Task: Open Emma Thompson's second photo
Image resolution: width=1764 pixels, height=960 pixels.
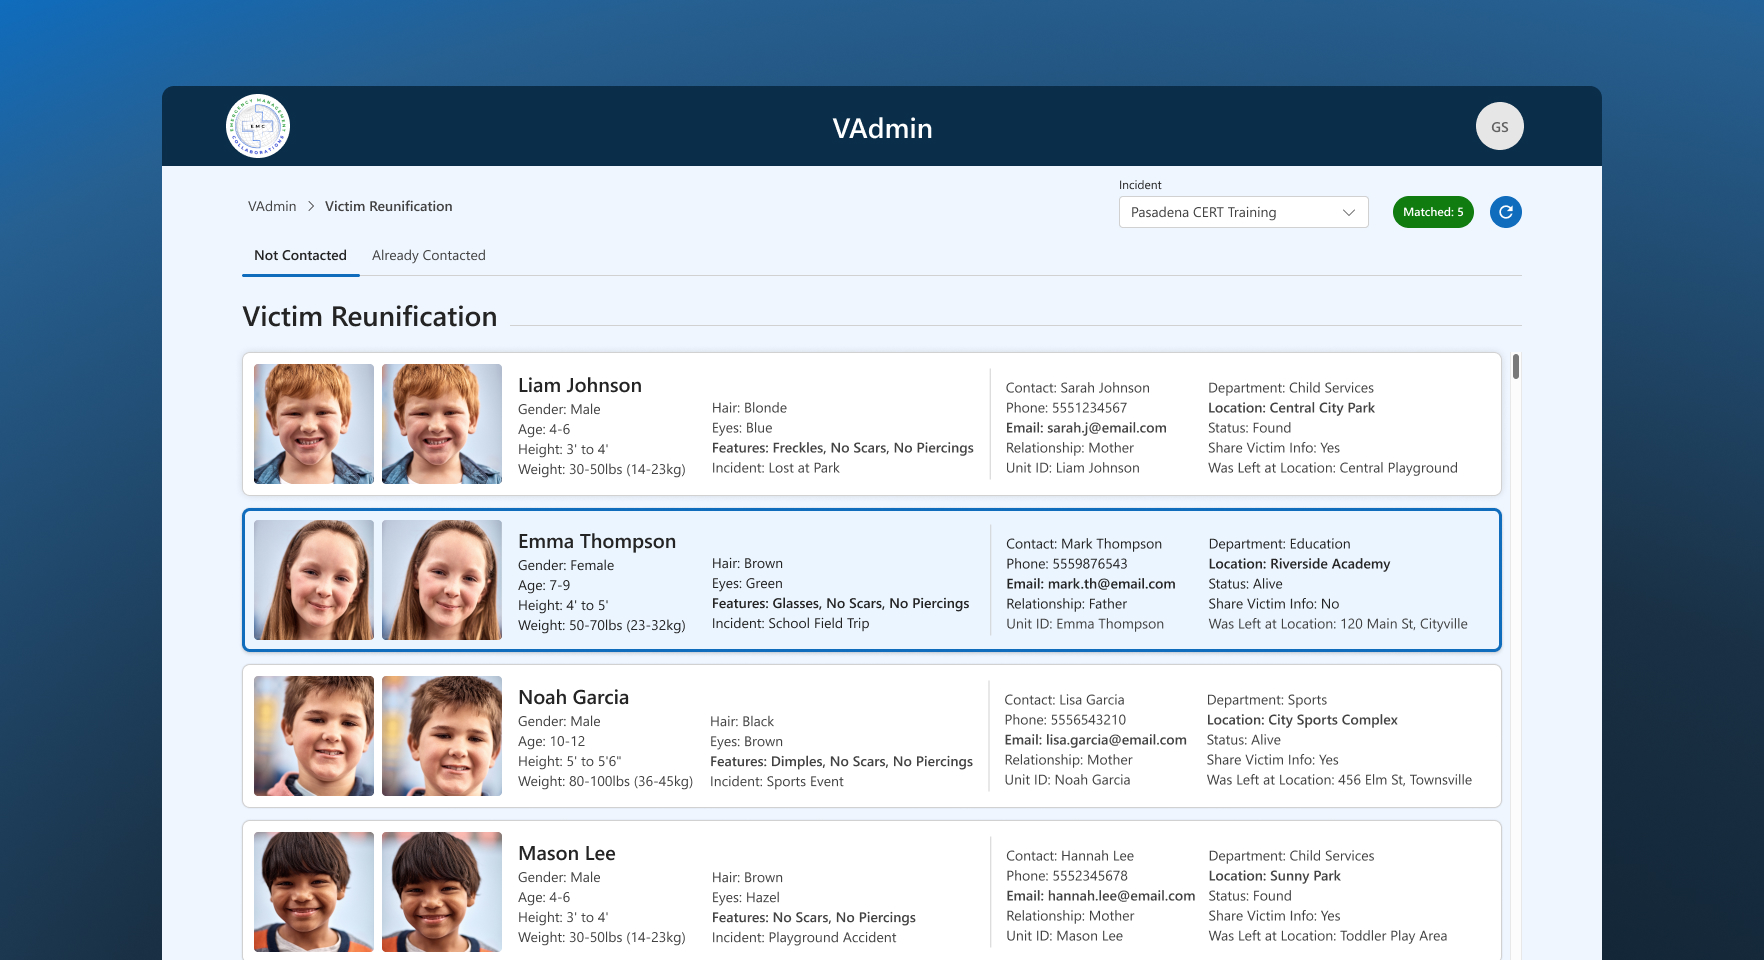Action: (x=442, y=580)
